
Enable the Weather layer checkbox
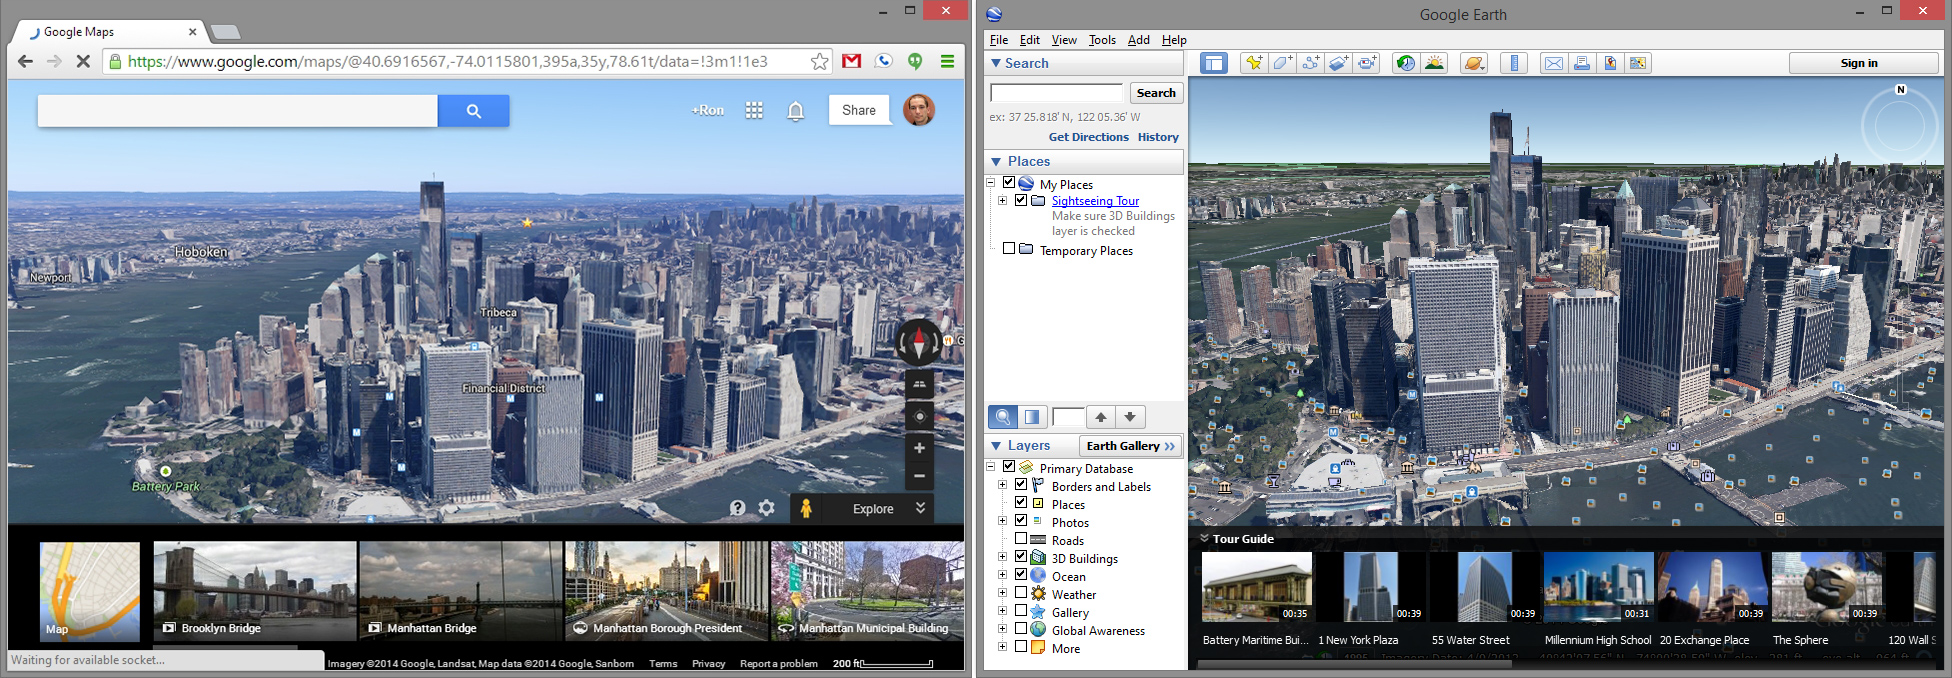point(1021,593)
